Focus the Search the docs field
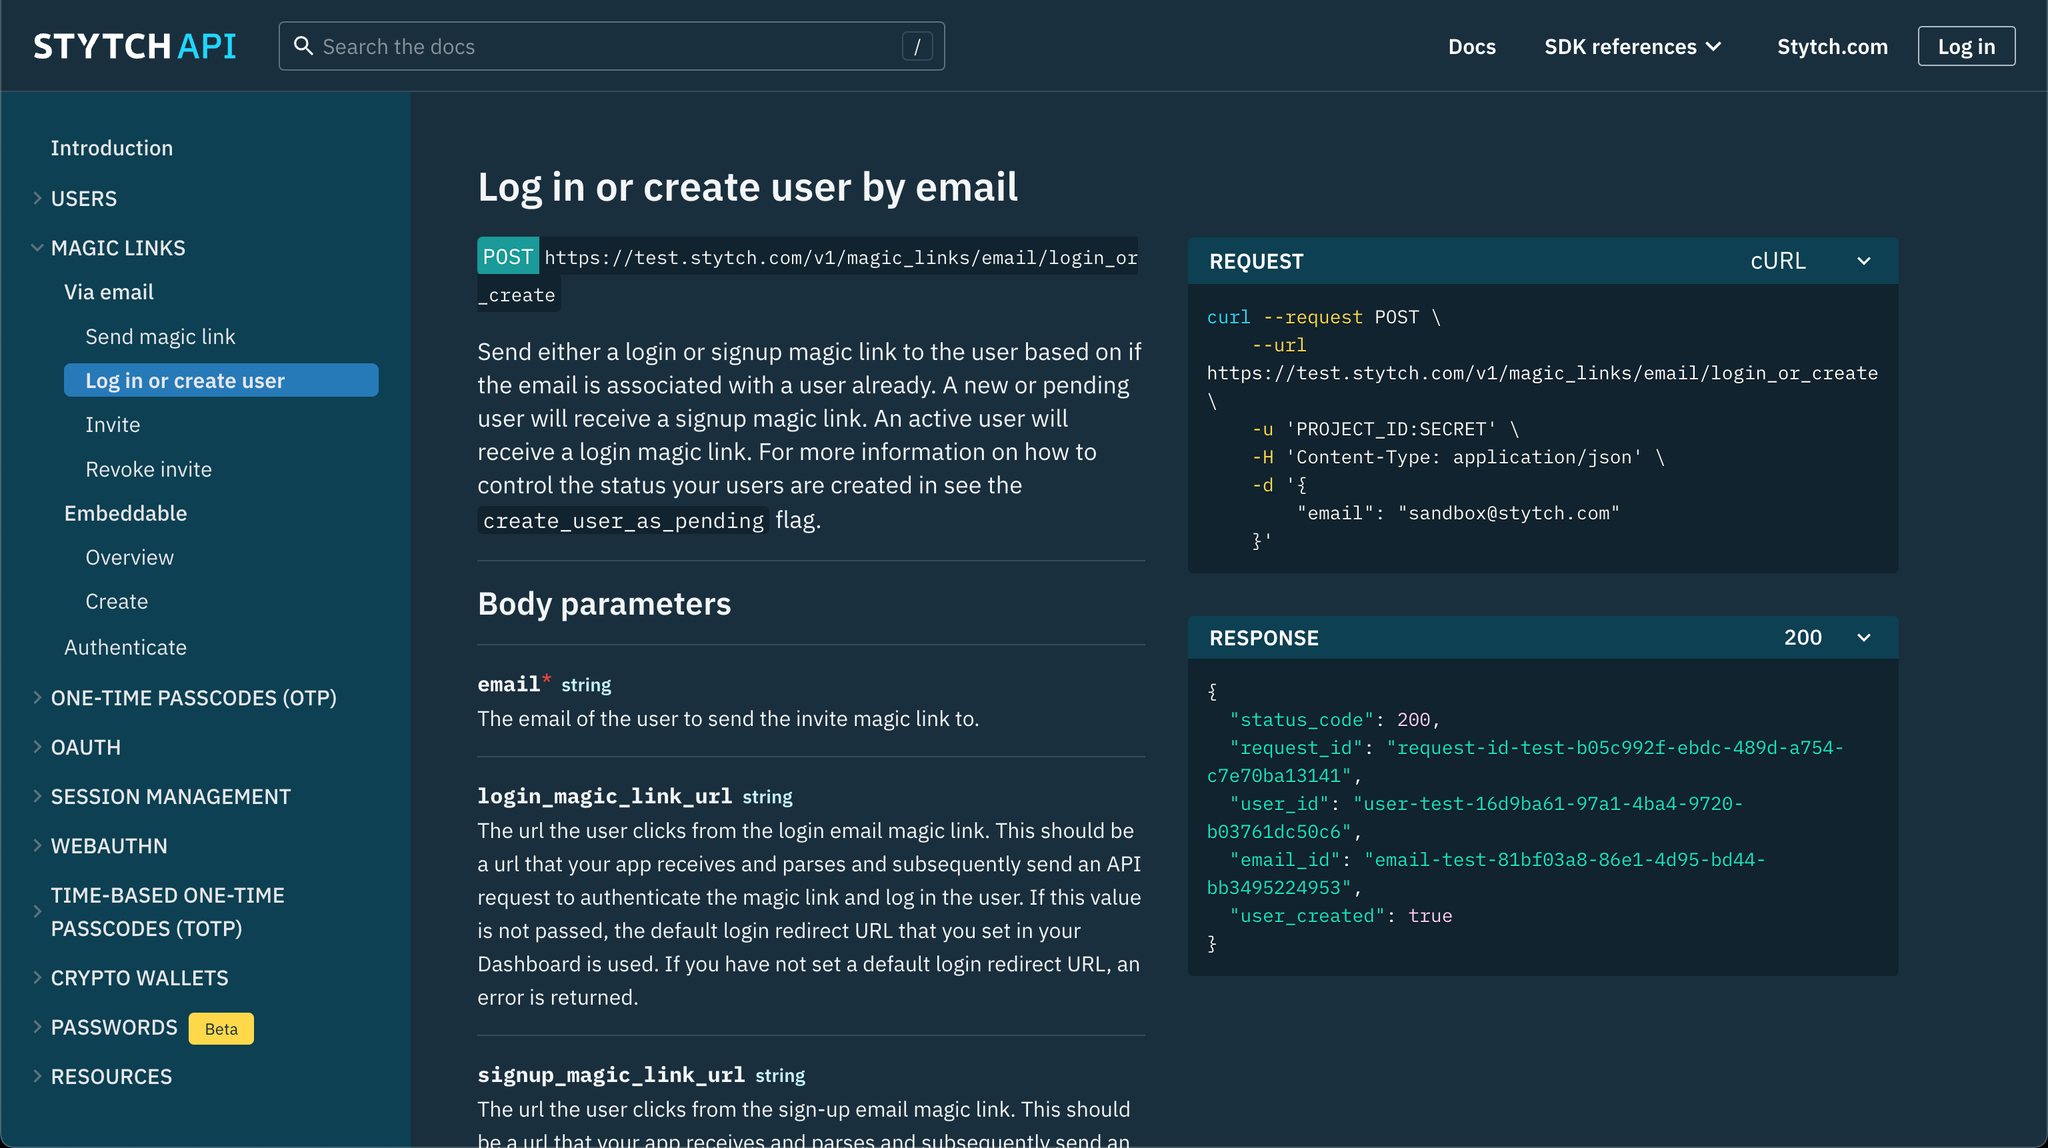2048x1148 pixels. [x=611, y=46]
